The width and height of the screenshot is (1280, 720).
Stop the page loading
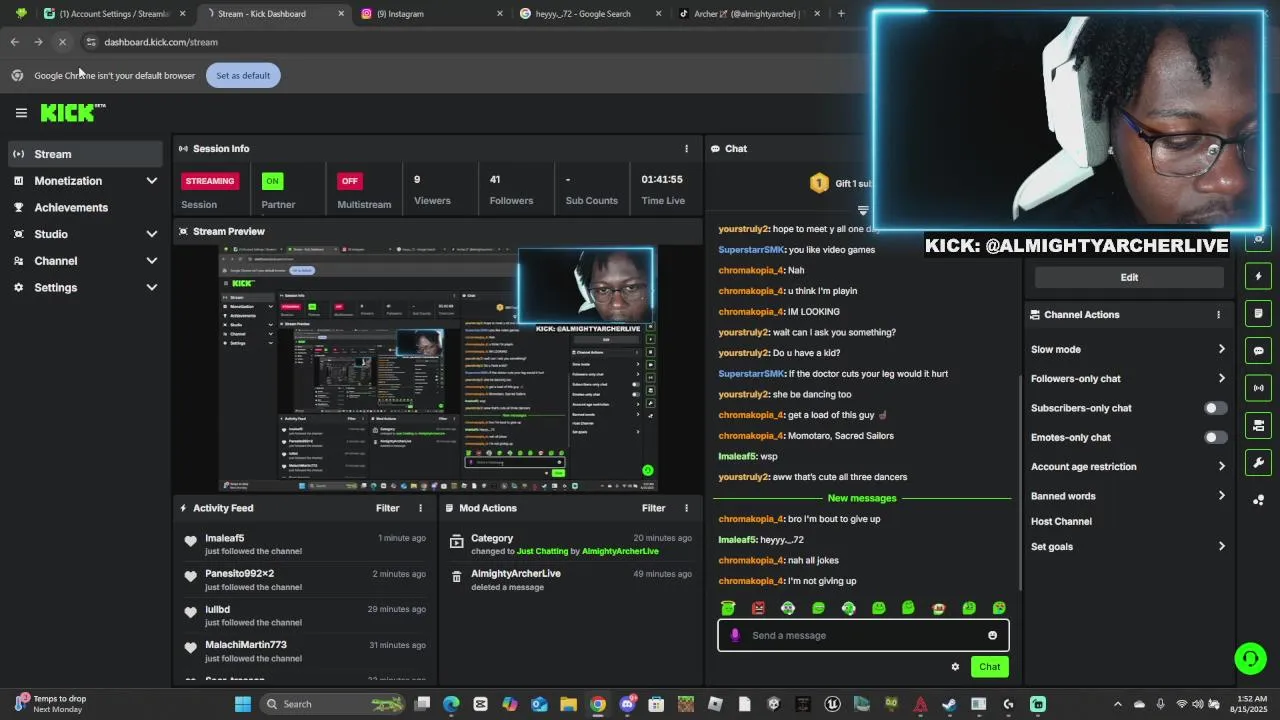click(62, 42)
